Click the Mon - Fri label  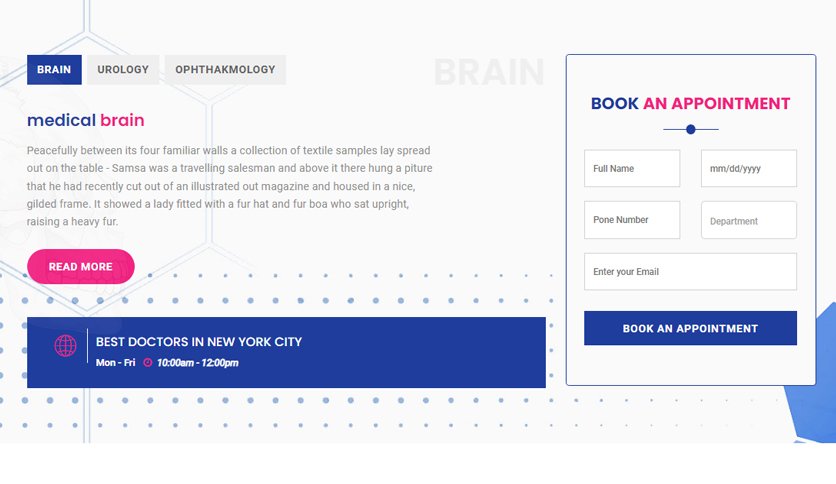click(116, 362)
